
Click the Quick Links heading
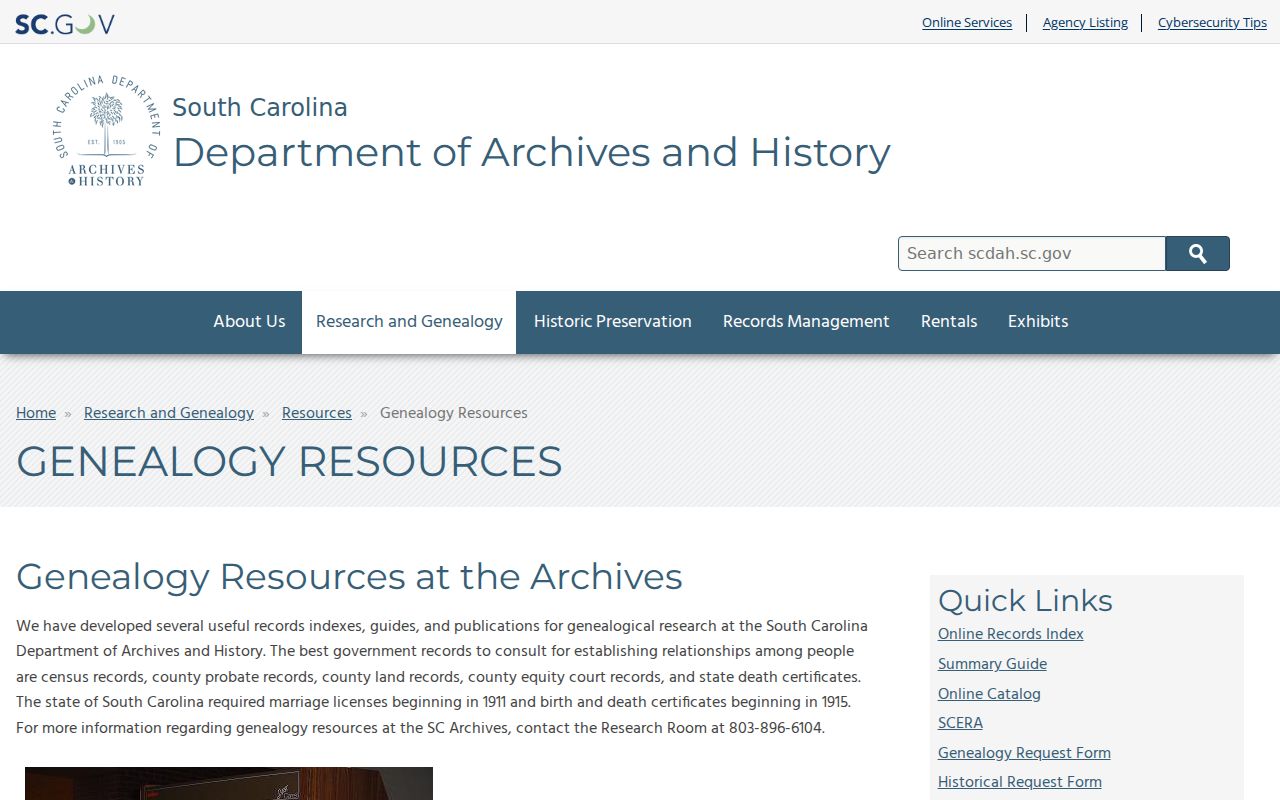coord(1025,600)
